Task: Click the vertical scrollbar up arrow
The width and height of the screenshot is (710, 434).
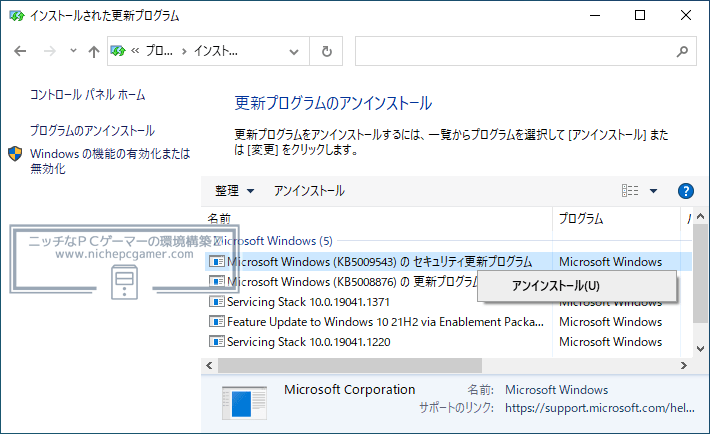Action: (x=700, y=217)
